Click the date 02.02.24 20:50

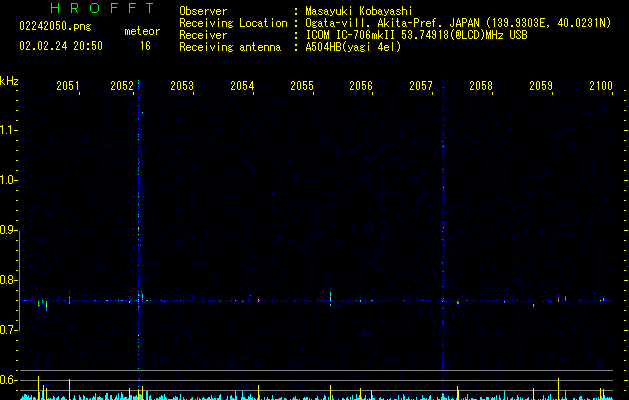click(61, 46)
